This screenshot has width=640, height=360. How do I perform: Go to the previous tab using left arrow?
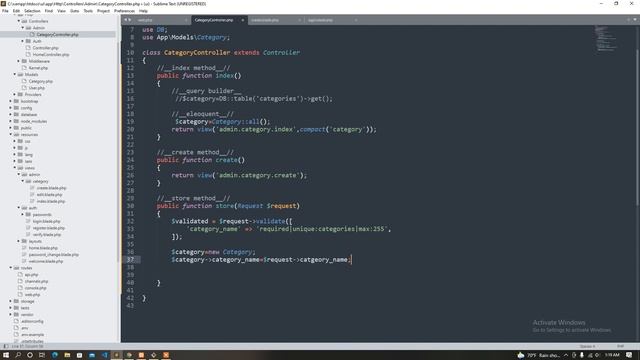tap(126, 20)
